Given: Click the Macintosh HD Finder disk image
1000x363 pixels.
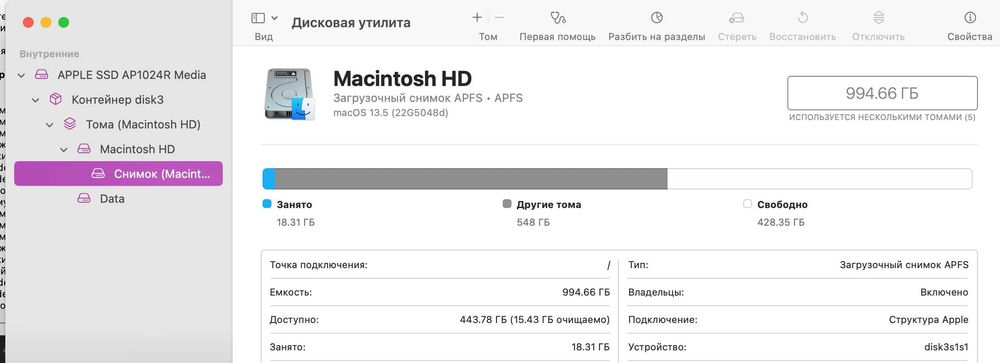Looking at the screenshot, I should 290,94.
